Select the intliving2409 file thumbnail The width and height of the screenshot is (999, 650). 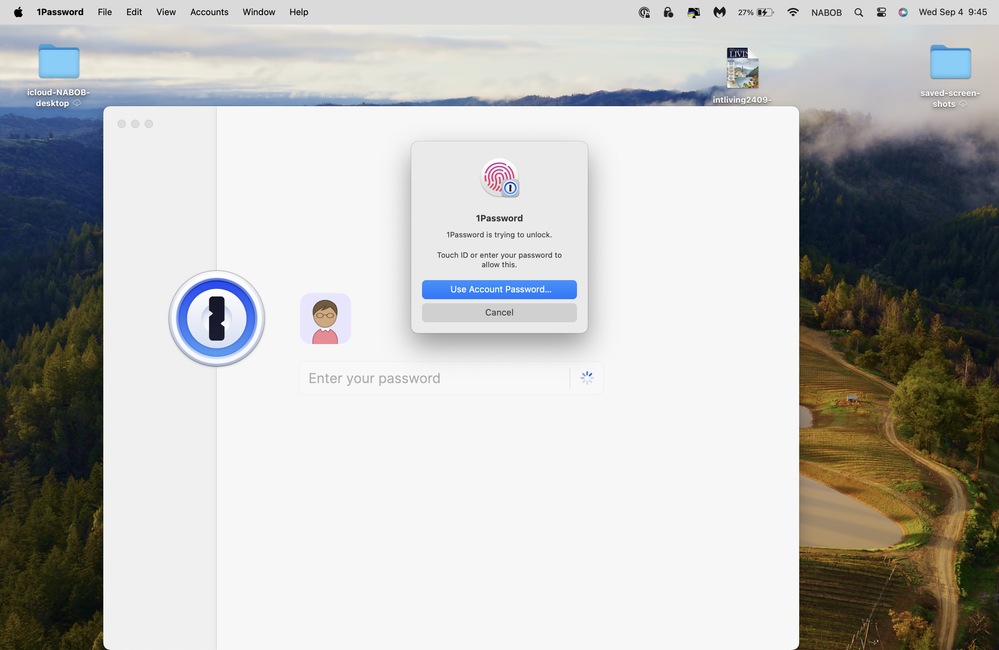tap(742, 68)
